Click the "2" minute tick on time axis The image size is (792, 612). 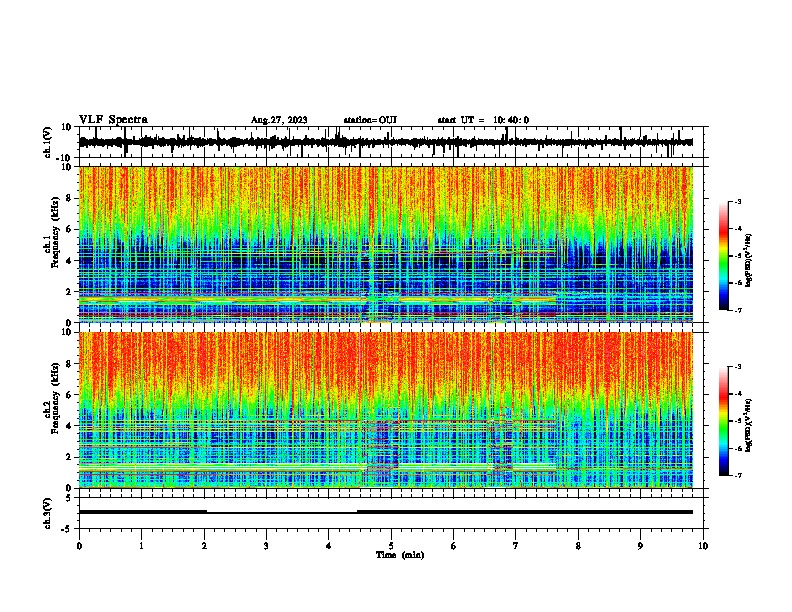click(204, 546)
